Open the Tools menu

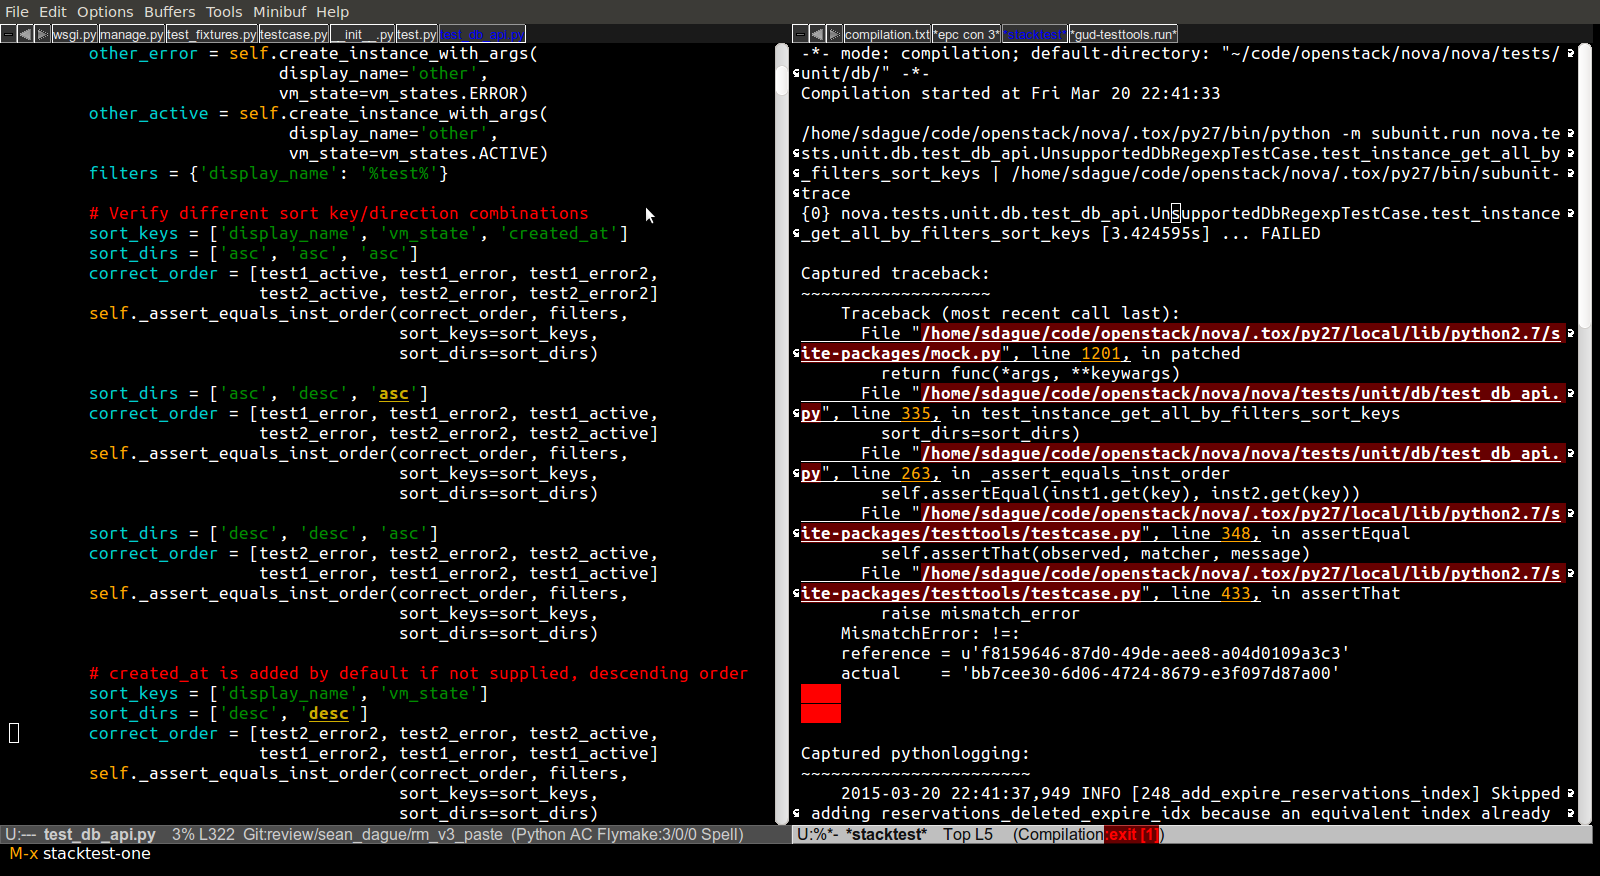tap(224, 12)
